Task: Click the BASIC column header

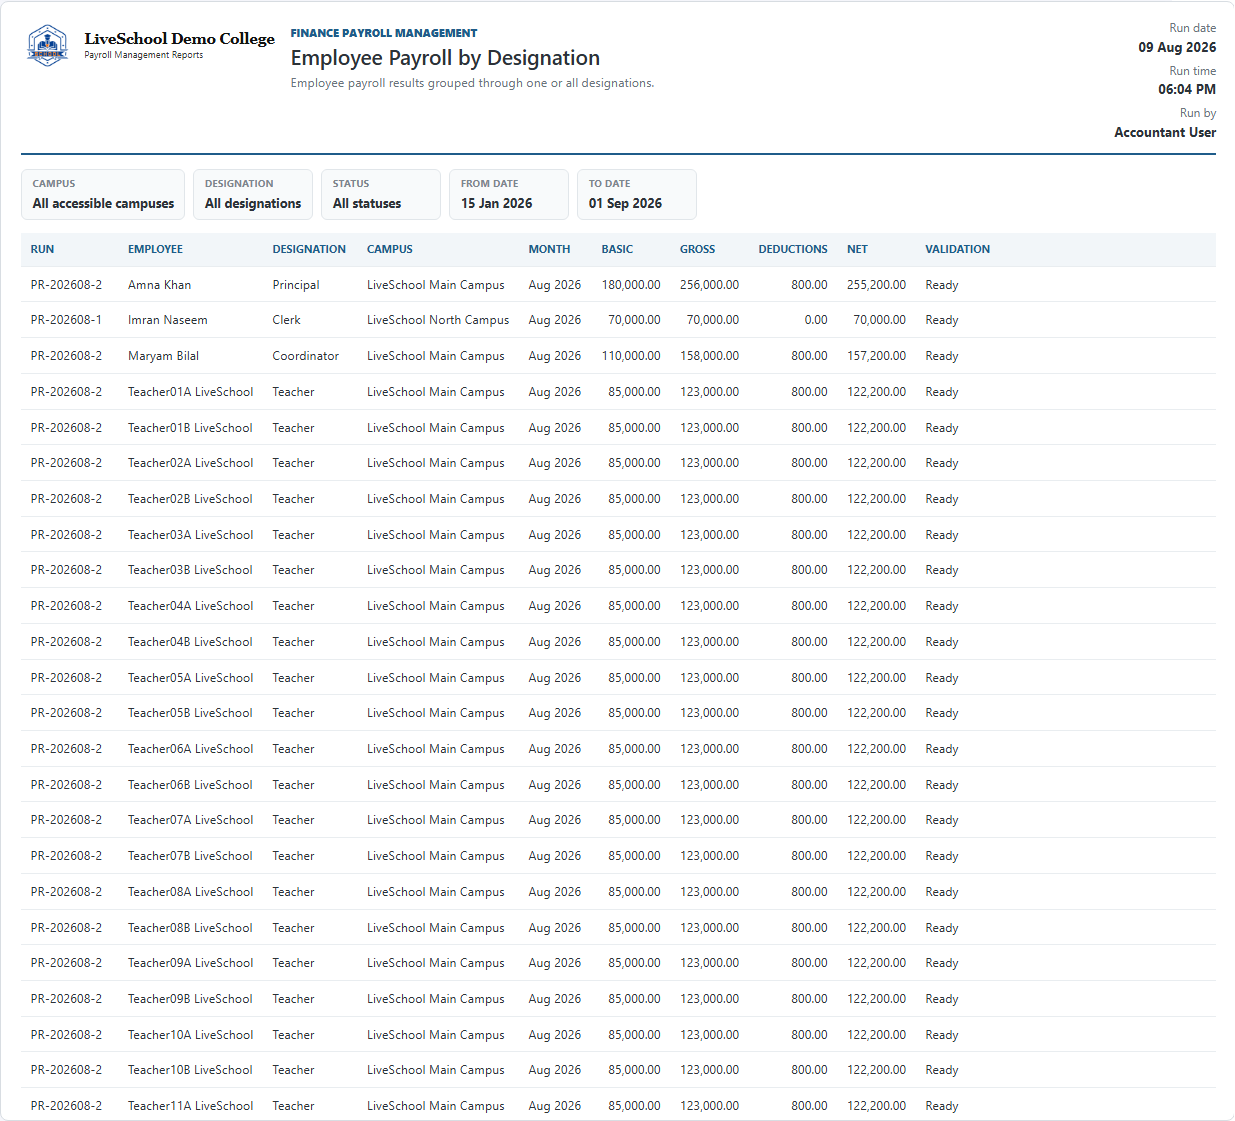Action: pyautogui.click(x=617, y=249)
